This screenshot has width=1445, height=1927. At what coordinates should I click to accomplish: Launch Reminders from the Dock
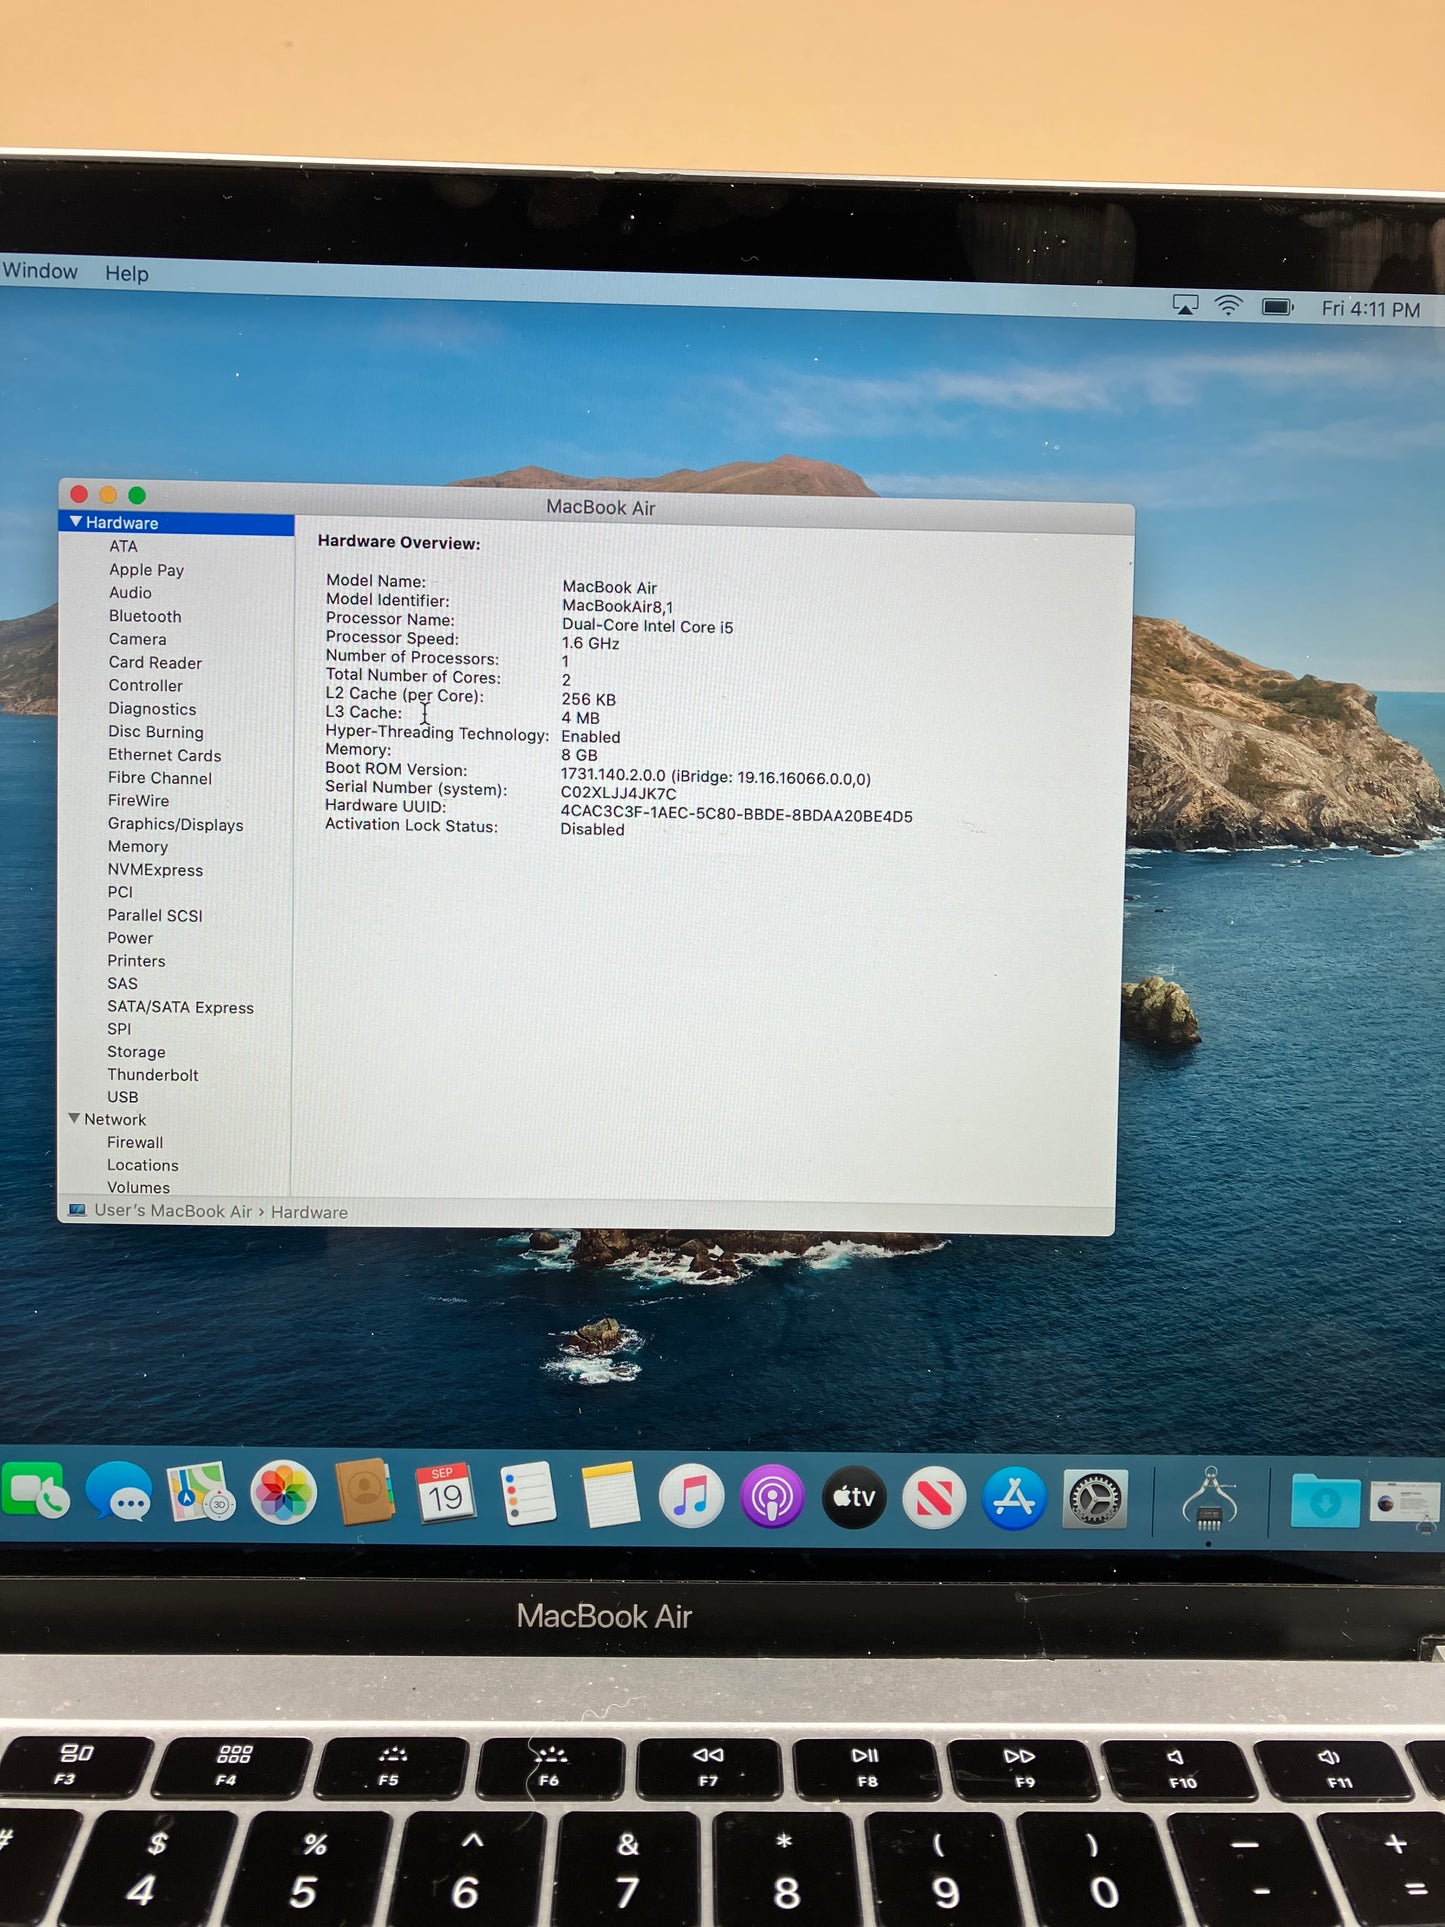click(527, 1494)
